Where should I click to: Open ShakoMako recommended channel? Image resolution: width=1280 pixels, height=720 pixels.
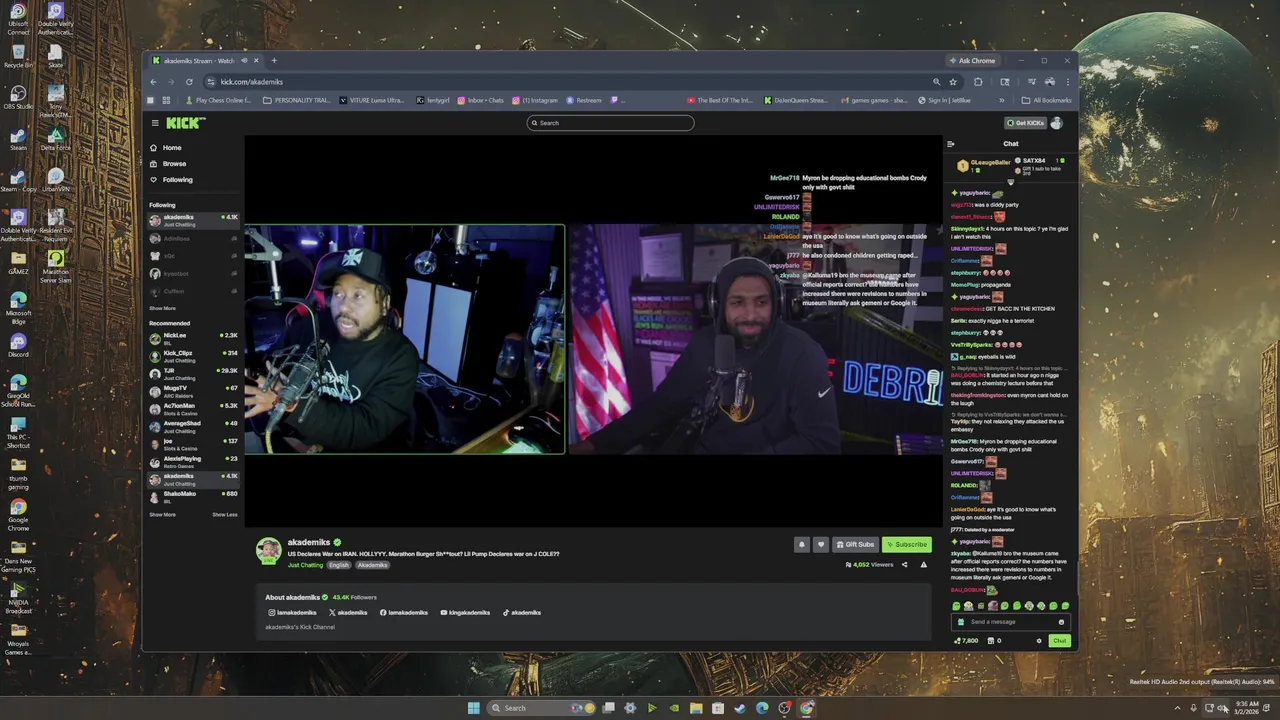pos(193,496)
